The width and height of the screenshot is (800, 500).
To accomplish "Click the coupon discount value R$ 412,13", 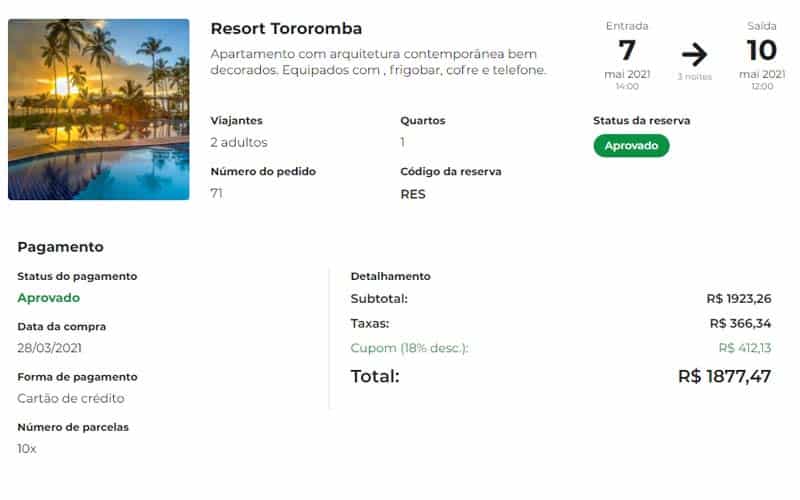I will click(x=745, y=348).
